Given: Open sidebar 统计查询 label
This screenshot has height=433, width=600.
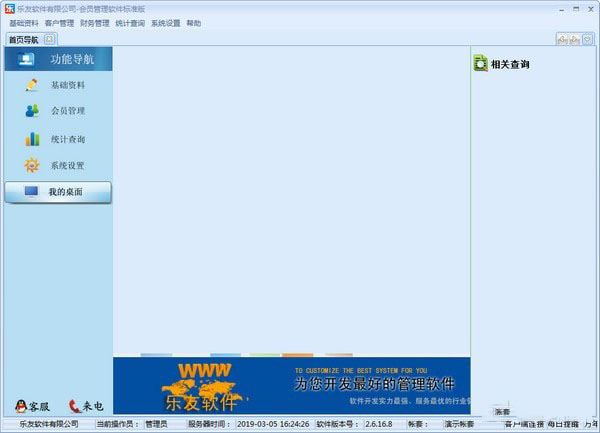Looking at the screenshot, I should 68,139.
